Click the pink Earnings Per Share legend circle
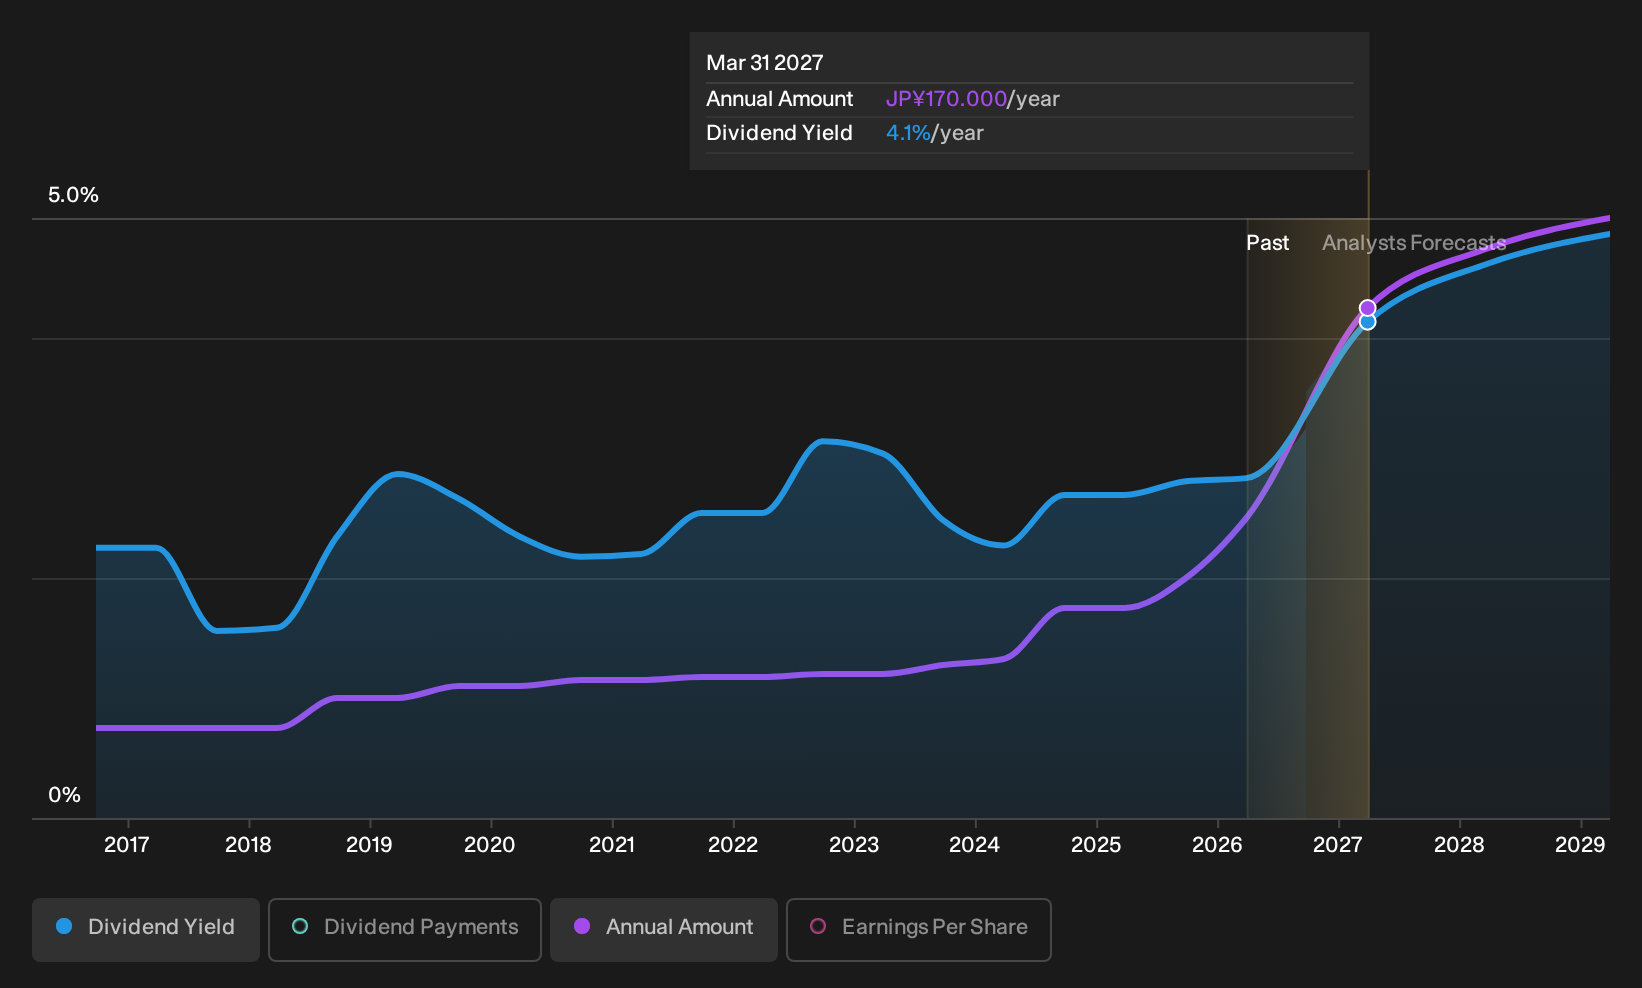The height and width of the screenshot is (988, 1642). pos(818,927)
